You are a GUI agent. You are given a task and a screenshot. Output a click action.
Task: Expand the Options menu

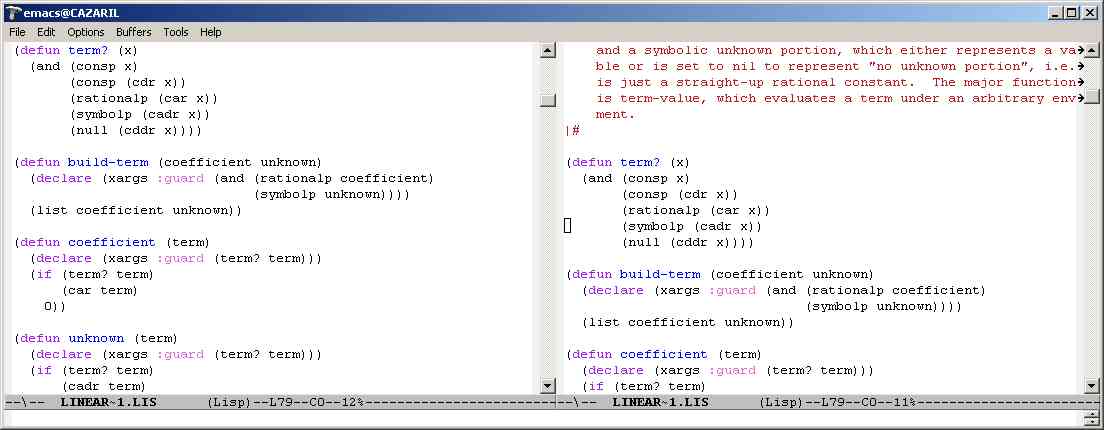85,32
